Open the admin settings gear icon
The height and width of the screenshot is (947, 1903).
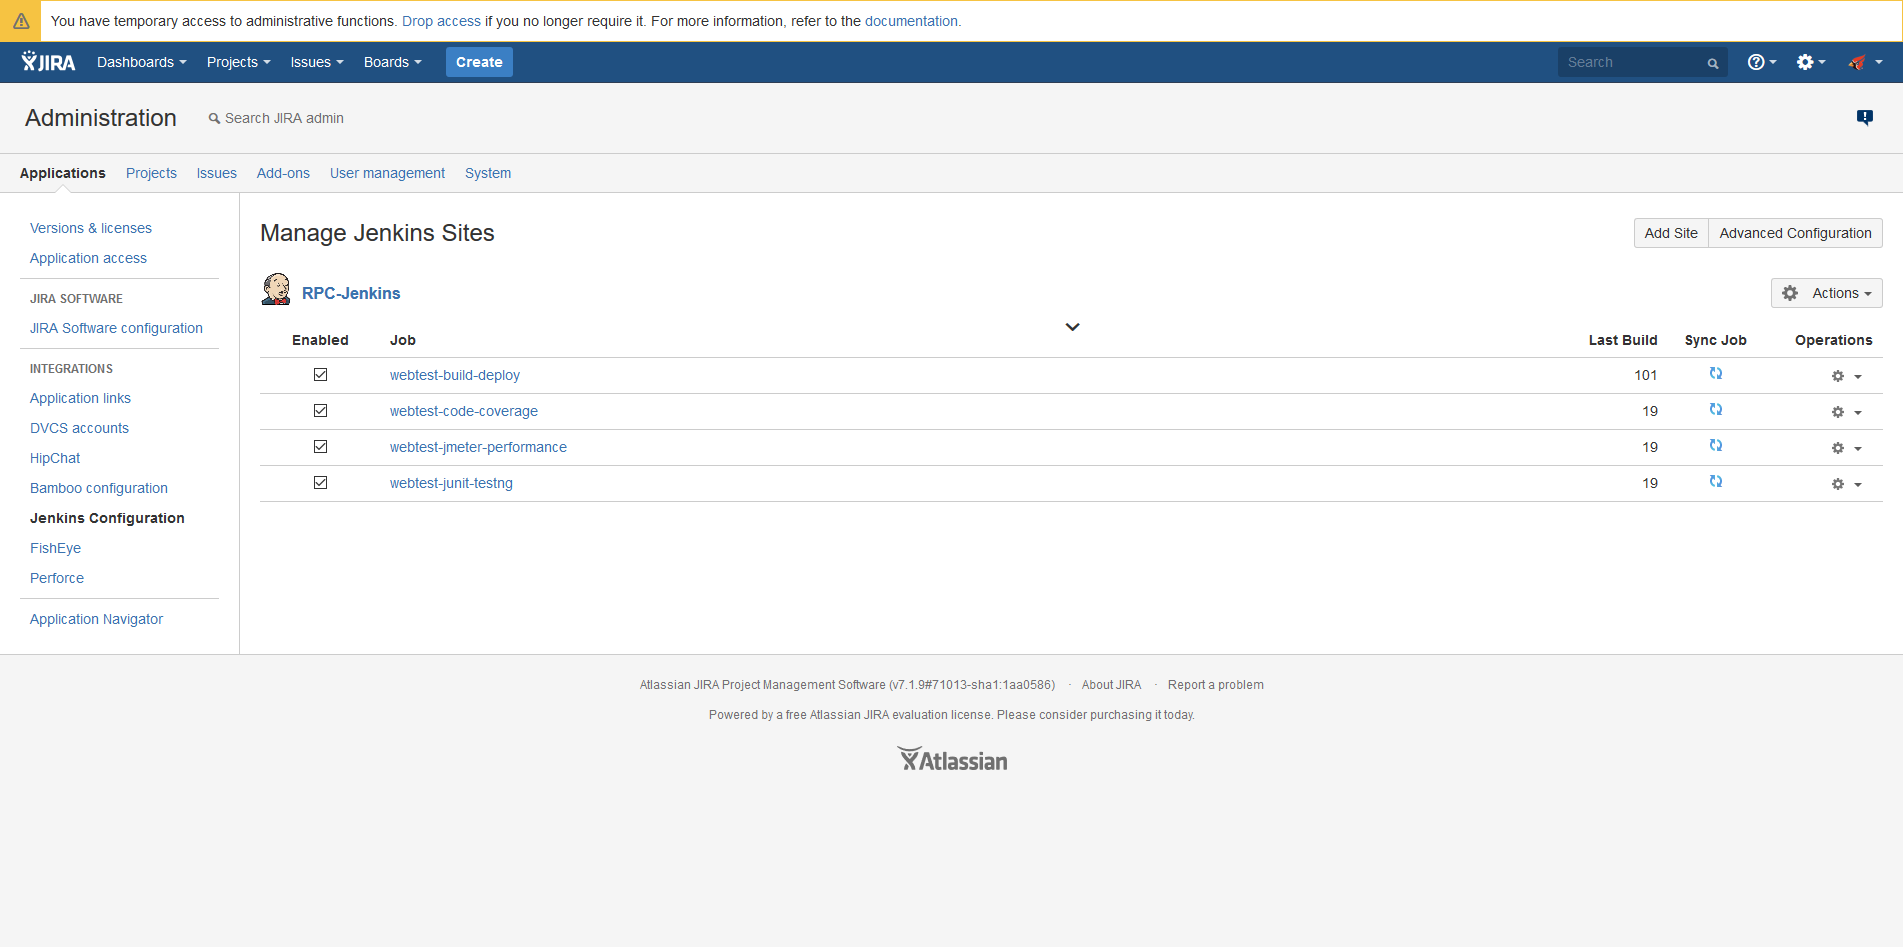[1806, 61]
